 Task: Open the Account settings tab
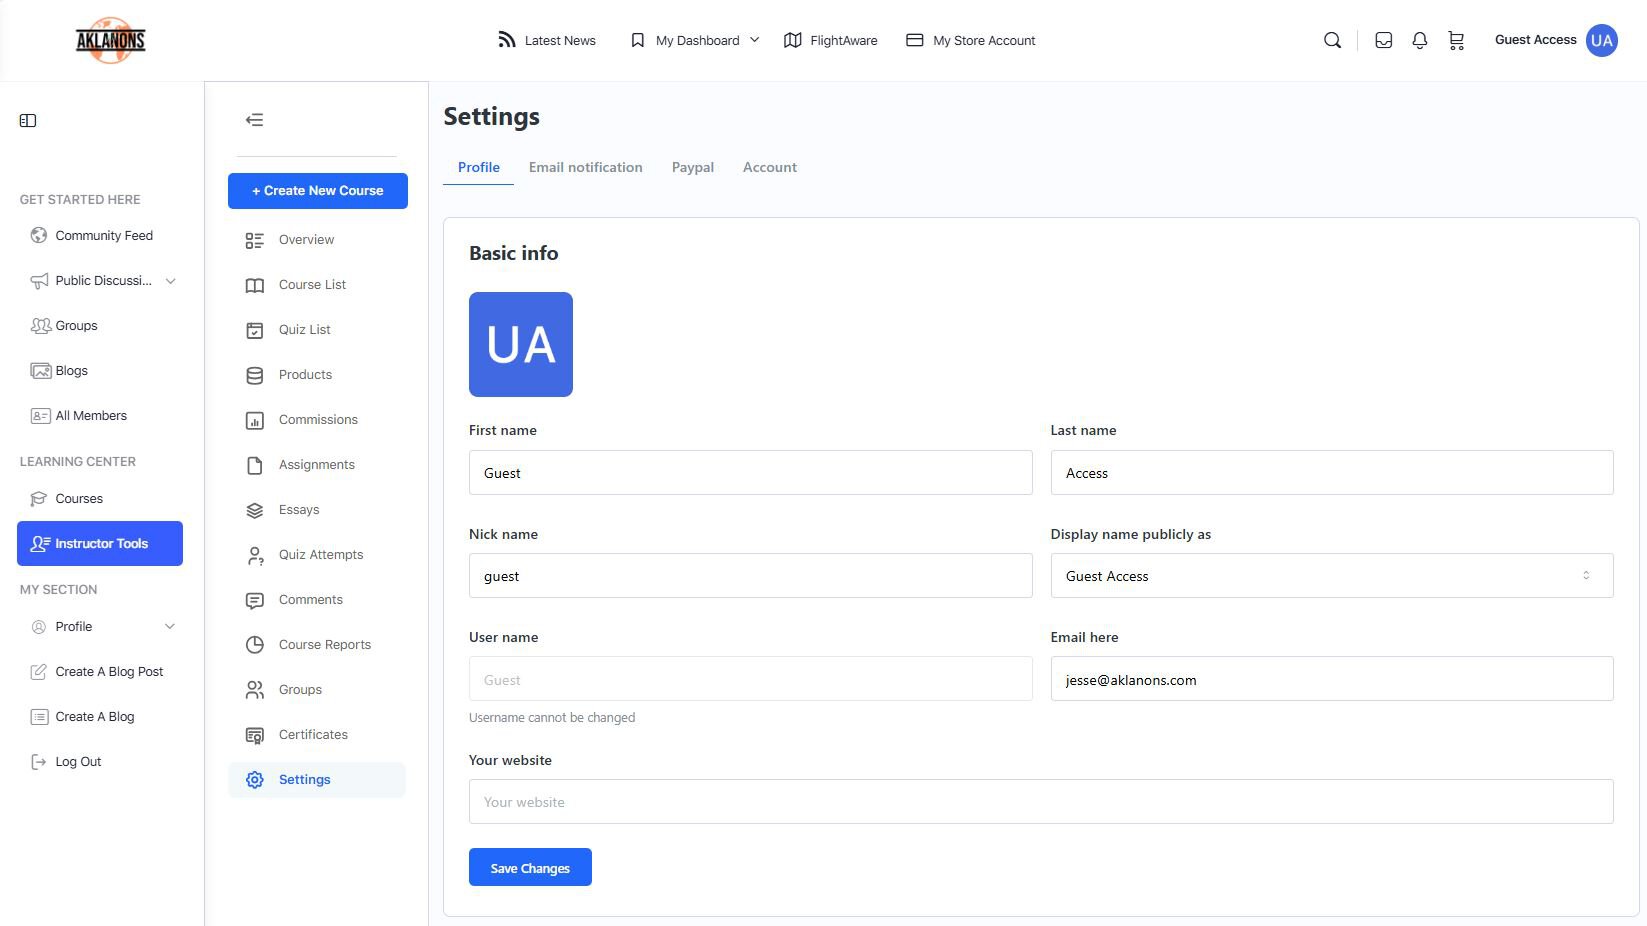point(769,167)
